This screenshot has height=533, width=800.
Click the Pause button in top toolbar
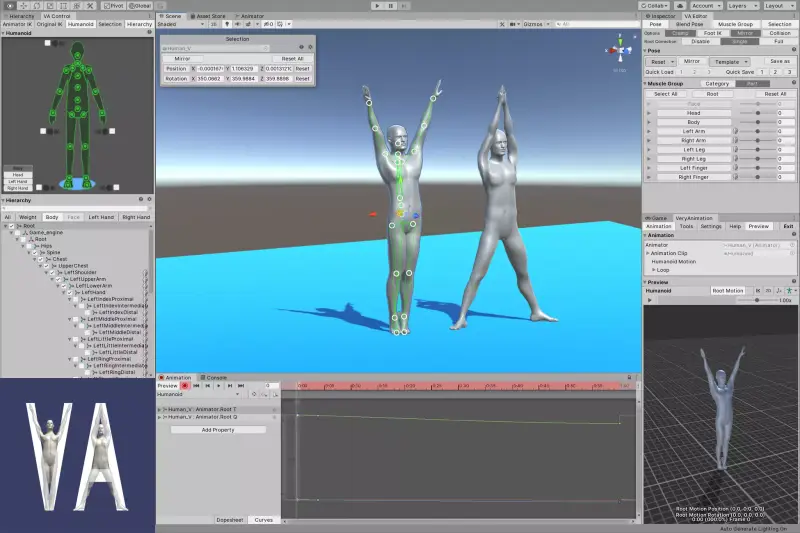coord(390,6)
